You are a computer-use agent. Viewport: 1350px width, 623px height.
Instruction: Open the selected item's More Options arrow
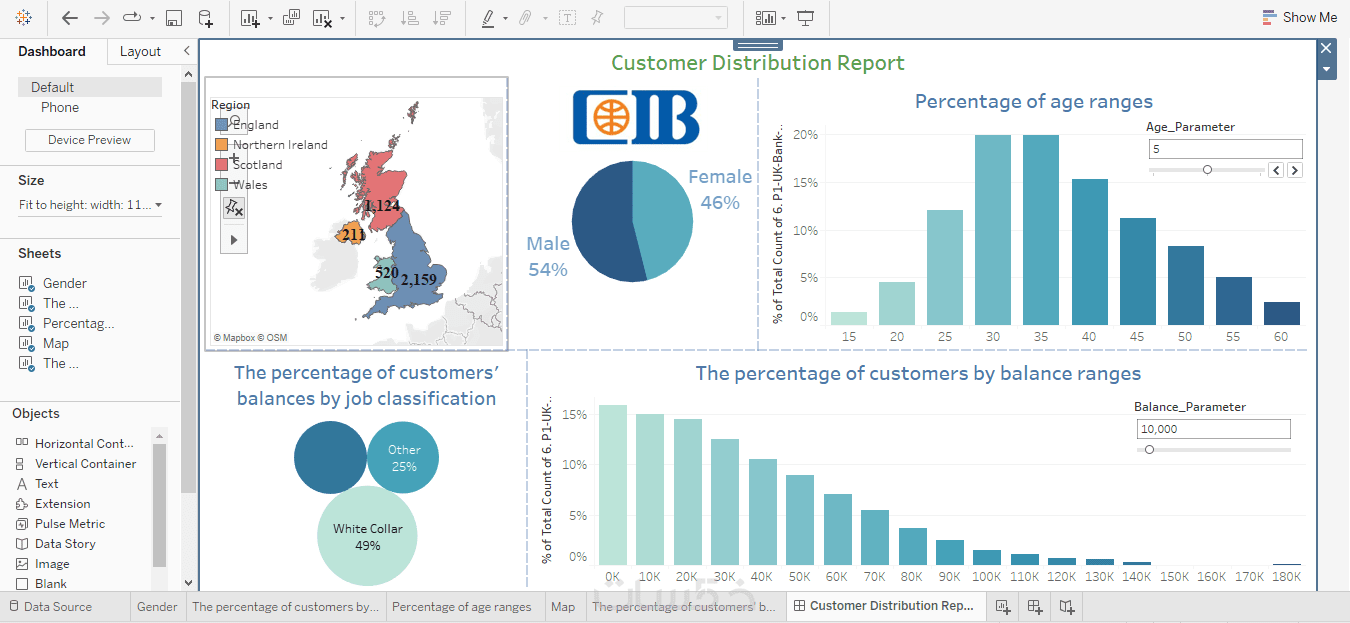tap(1326, 69)
